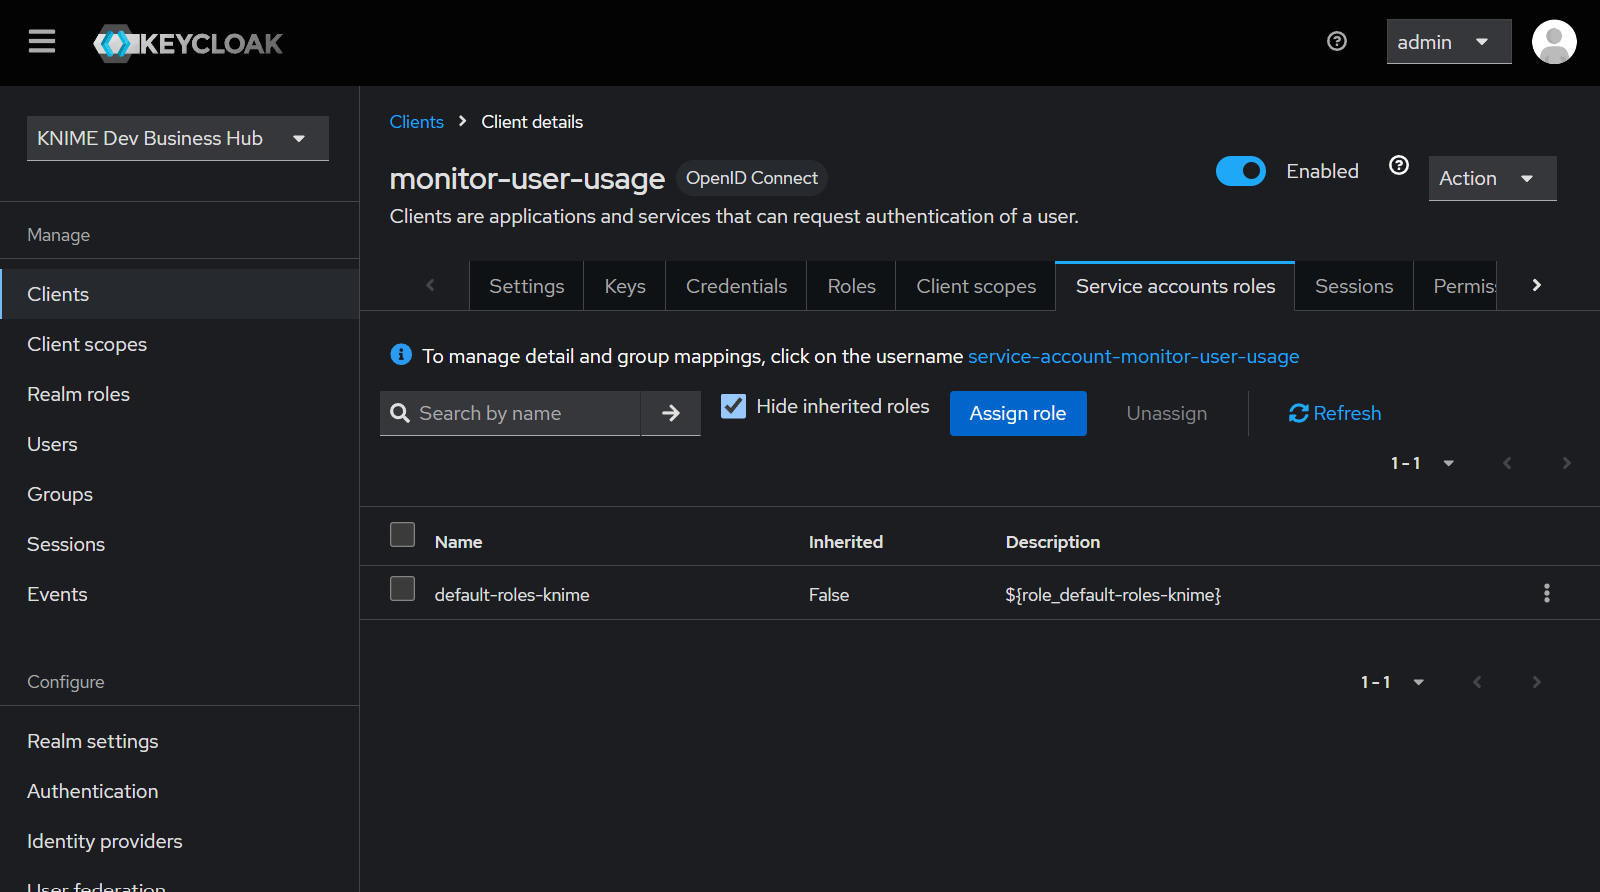Open the hamburger navigation menu

[x=42, y=42]
